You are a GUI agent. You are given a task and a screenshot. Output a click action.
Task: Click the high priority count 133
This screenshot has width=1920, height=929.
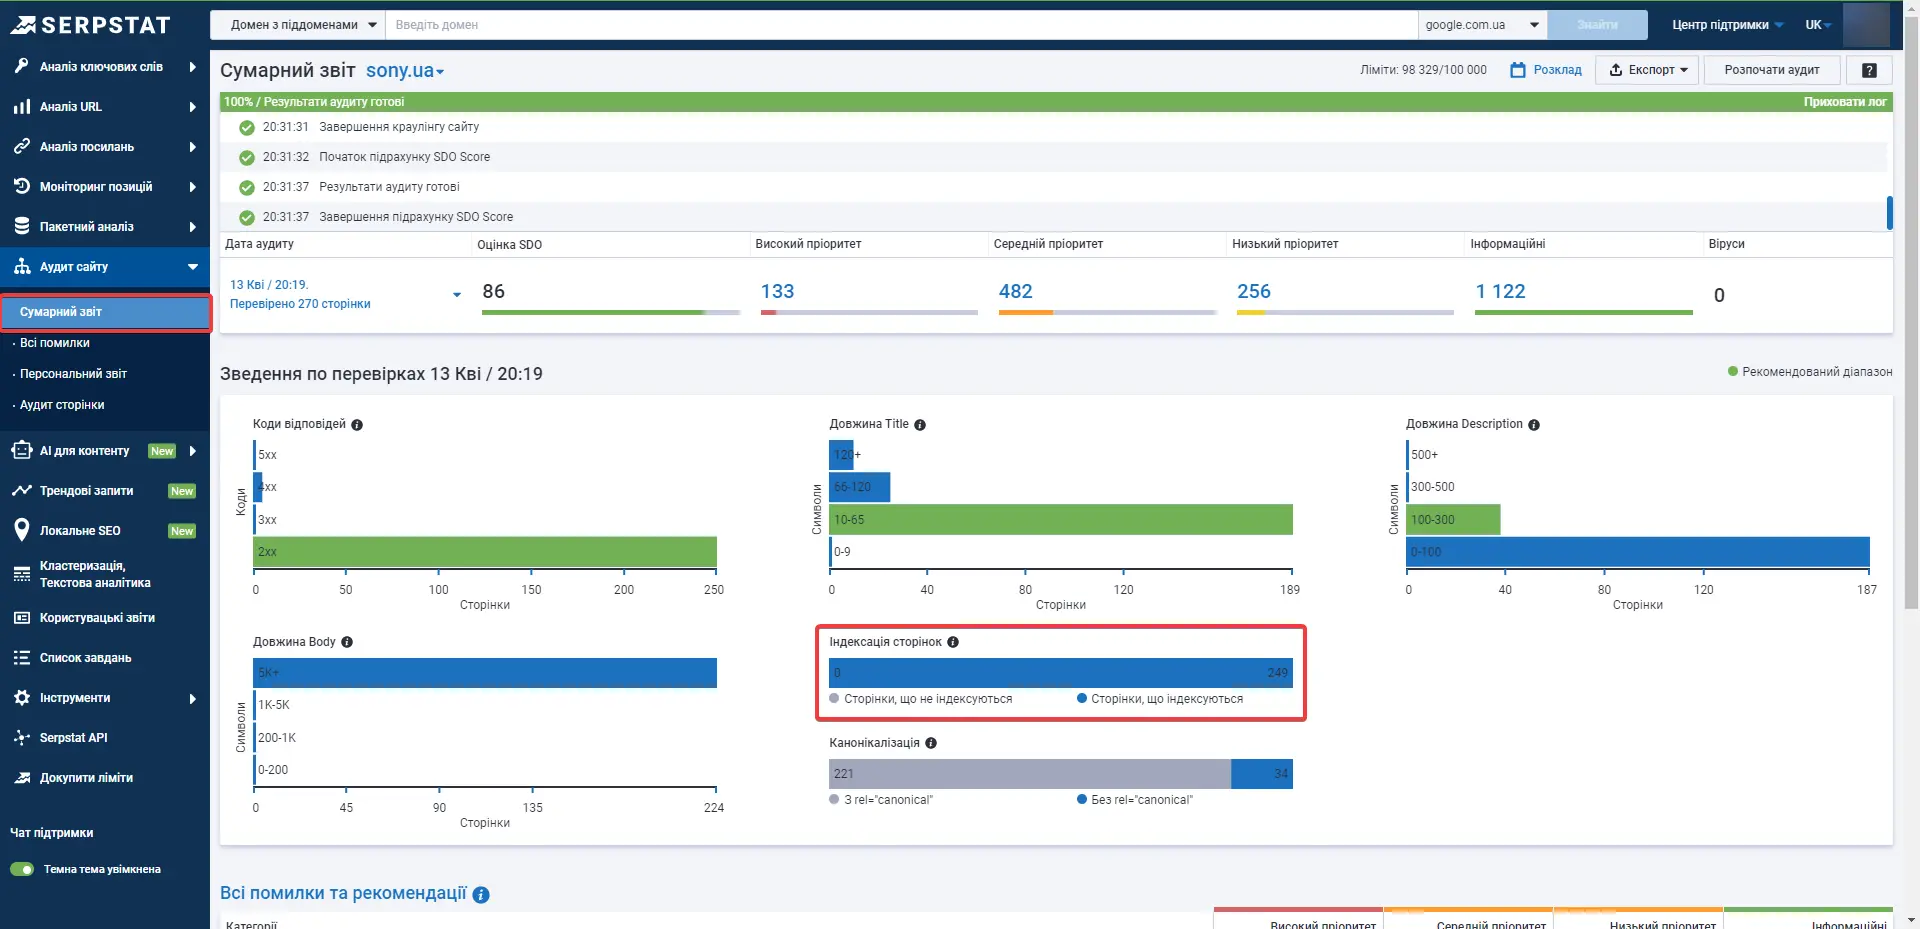(777, 291)
